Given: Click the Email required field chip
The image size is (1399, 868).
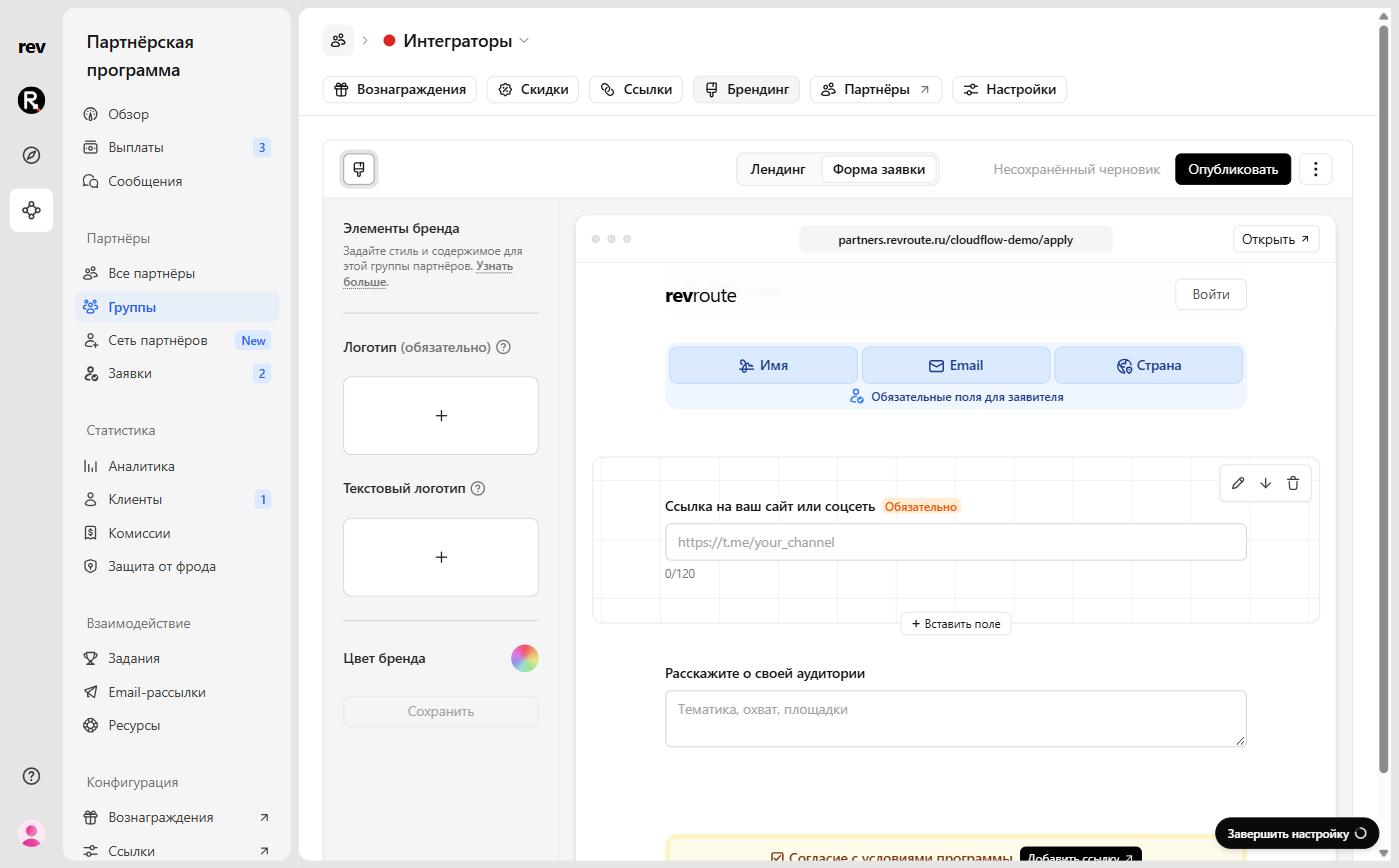Looking at the screenshot, I should [956, 365].
